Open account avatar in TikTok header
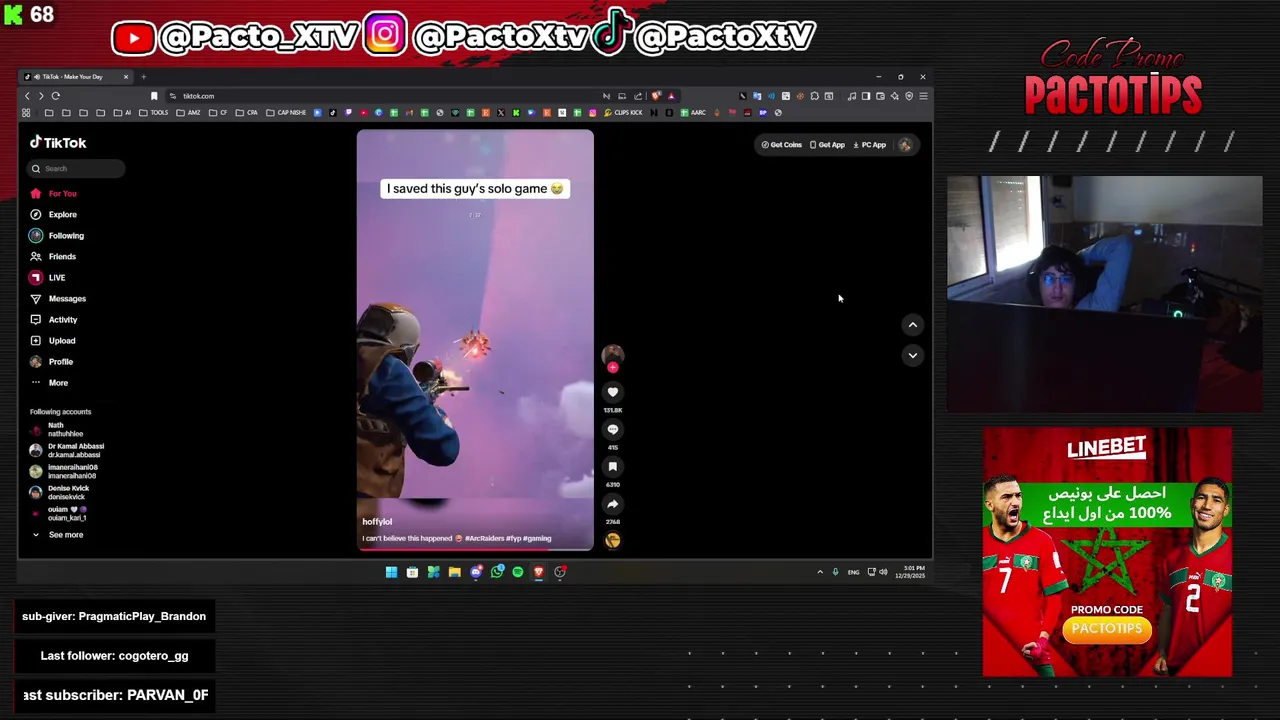1280x720 pixels. click(x=905, y=145)
